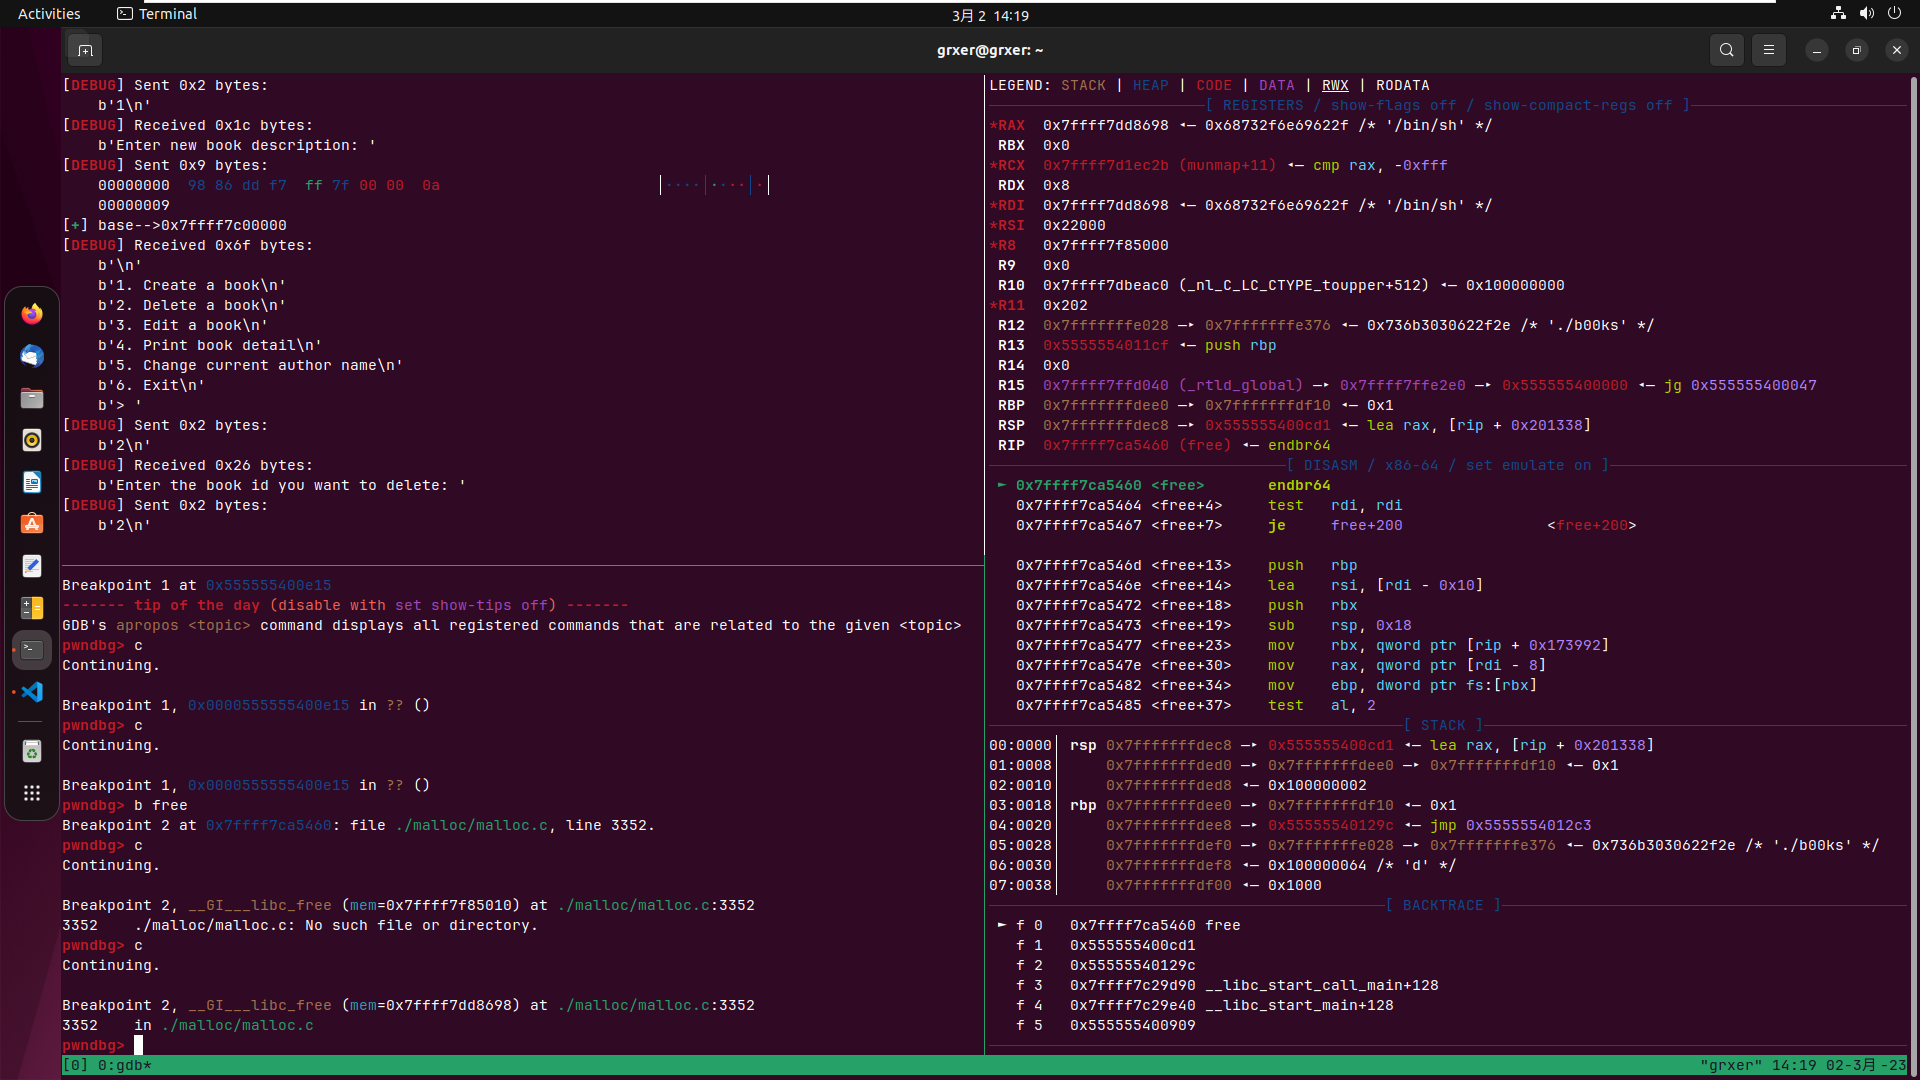The height and width of the screenshot is (1080, 1920).
Task: Select the '2. Delete a book' menu line
Action: pyautogui.click(x=192, y=306)
